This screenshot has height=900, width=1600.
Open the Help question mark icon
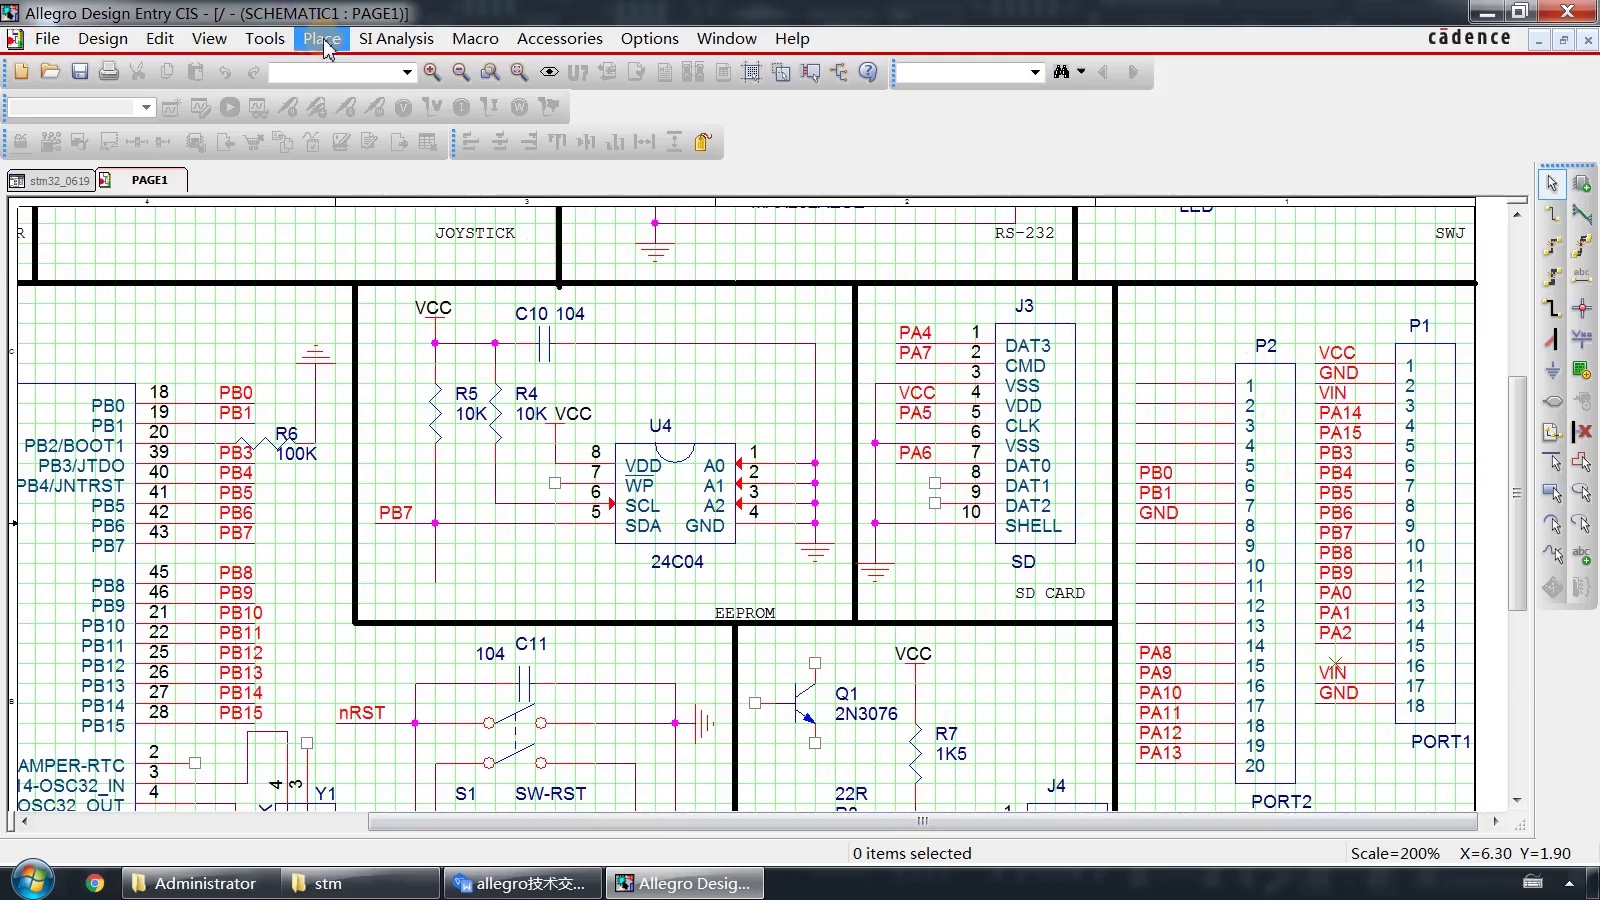click(868, 72)
